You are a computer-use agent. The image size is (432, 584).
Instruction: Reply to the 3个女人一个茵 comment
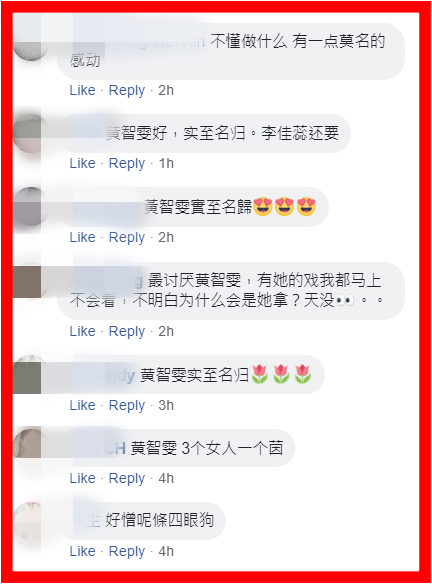point(127,478)
